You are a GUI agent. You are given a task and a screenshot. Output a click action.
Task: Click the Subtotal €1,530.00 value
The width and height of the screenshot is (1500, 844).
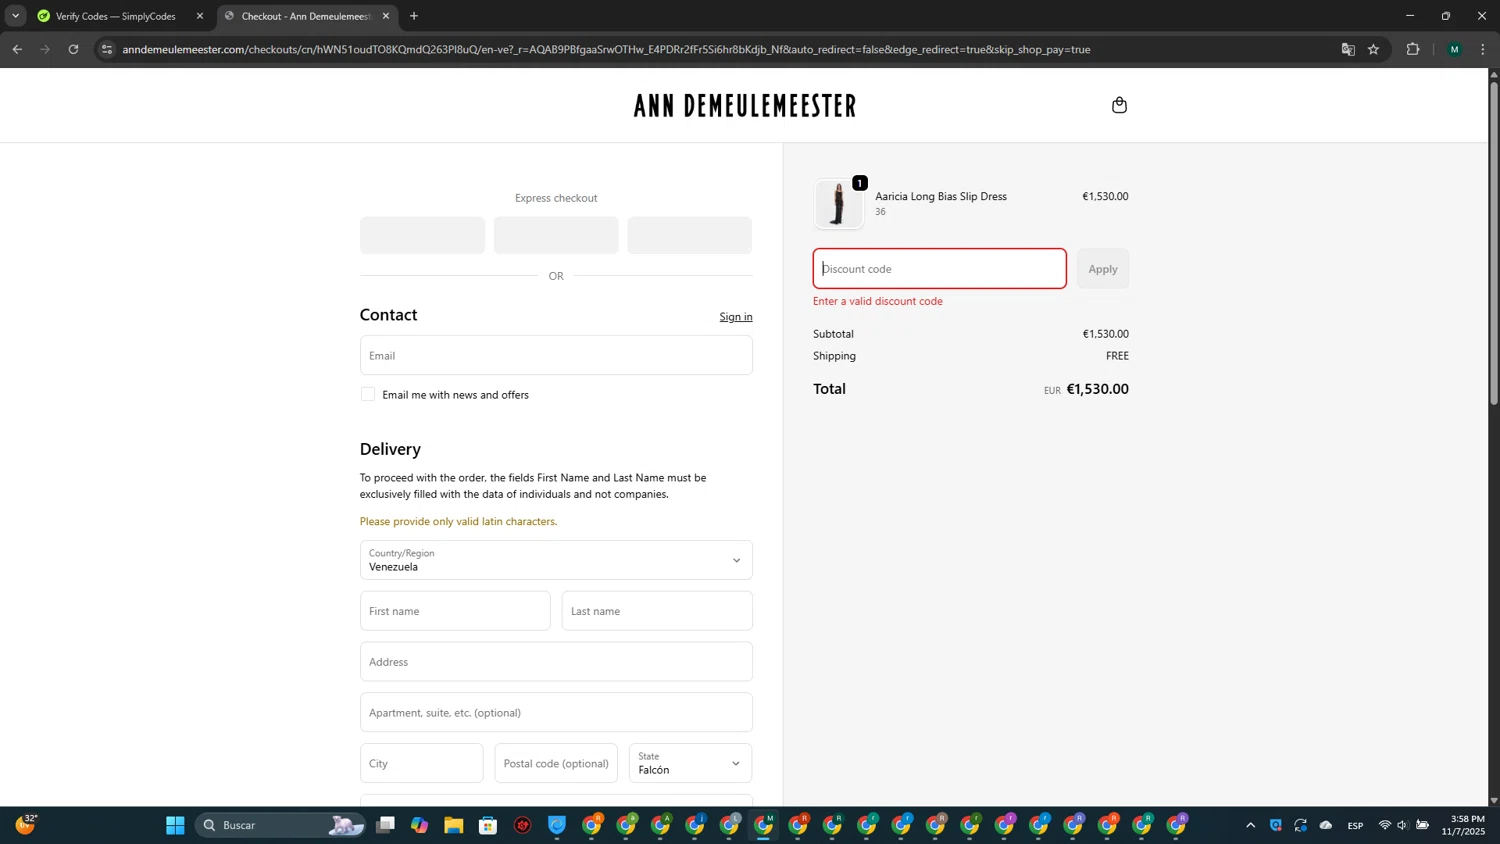(1105, 334)
